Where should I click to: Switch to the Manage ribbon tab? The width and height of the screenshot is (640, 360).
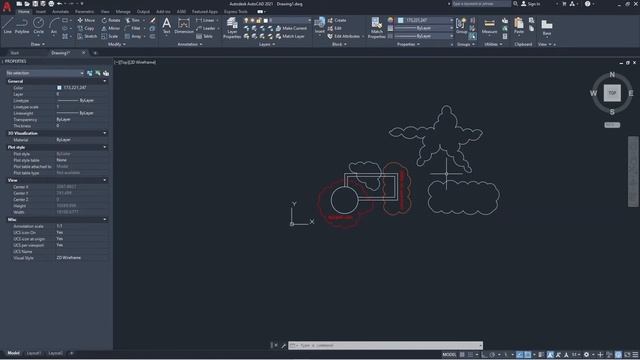[123, 11]
